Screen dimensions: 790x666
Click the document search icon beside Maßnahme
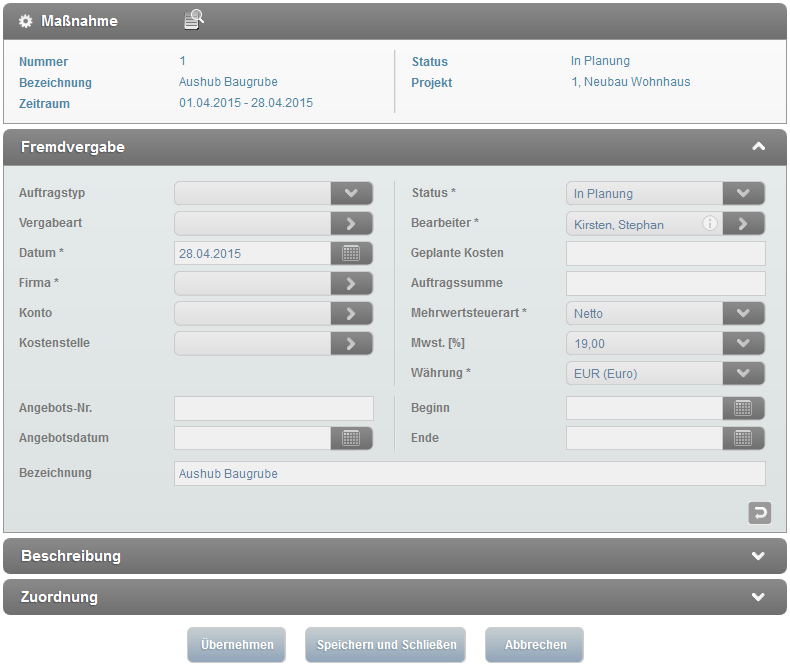point(194,20)
